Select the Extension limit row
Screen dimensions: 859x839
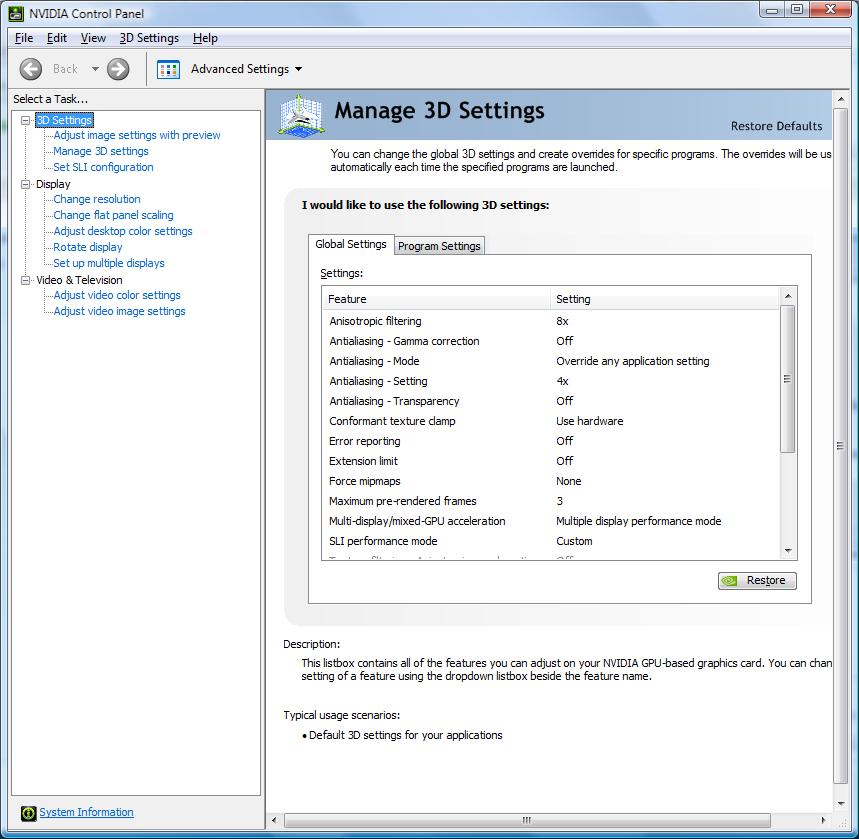coord(551,461)
